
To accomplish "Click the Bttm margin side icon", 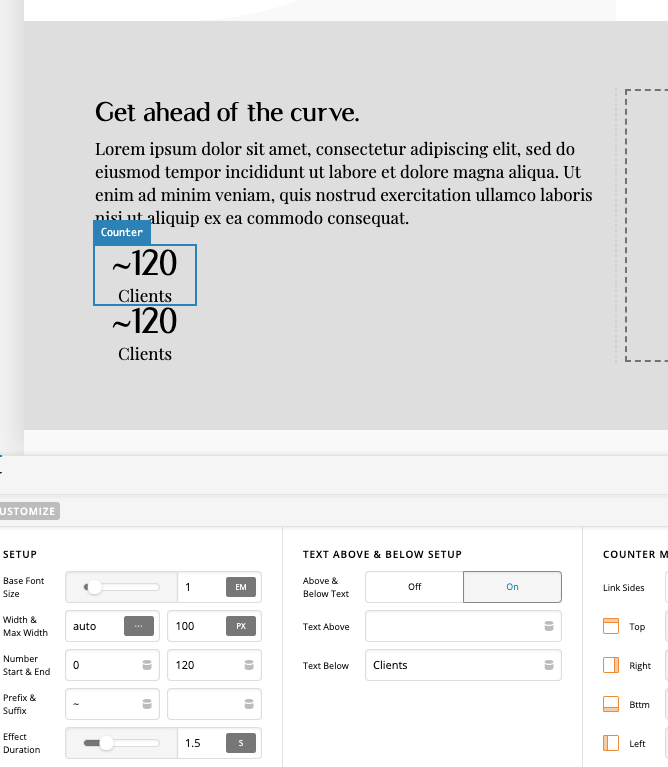I will [611, 704].
